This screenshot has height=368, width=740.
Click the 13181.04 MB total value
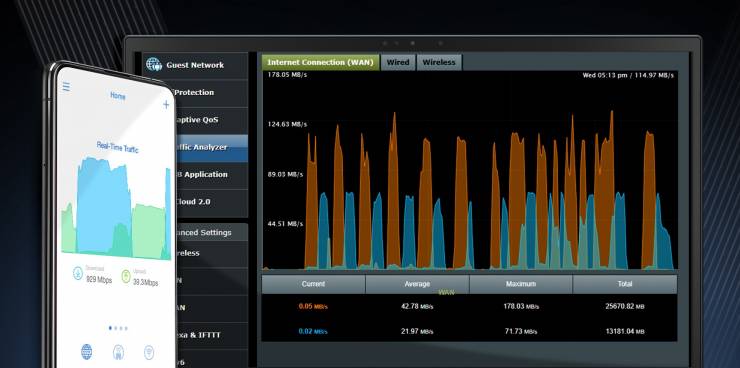[625, 332]
